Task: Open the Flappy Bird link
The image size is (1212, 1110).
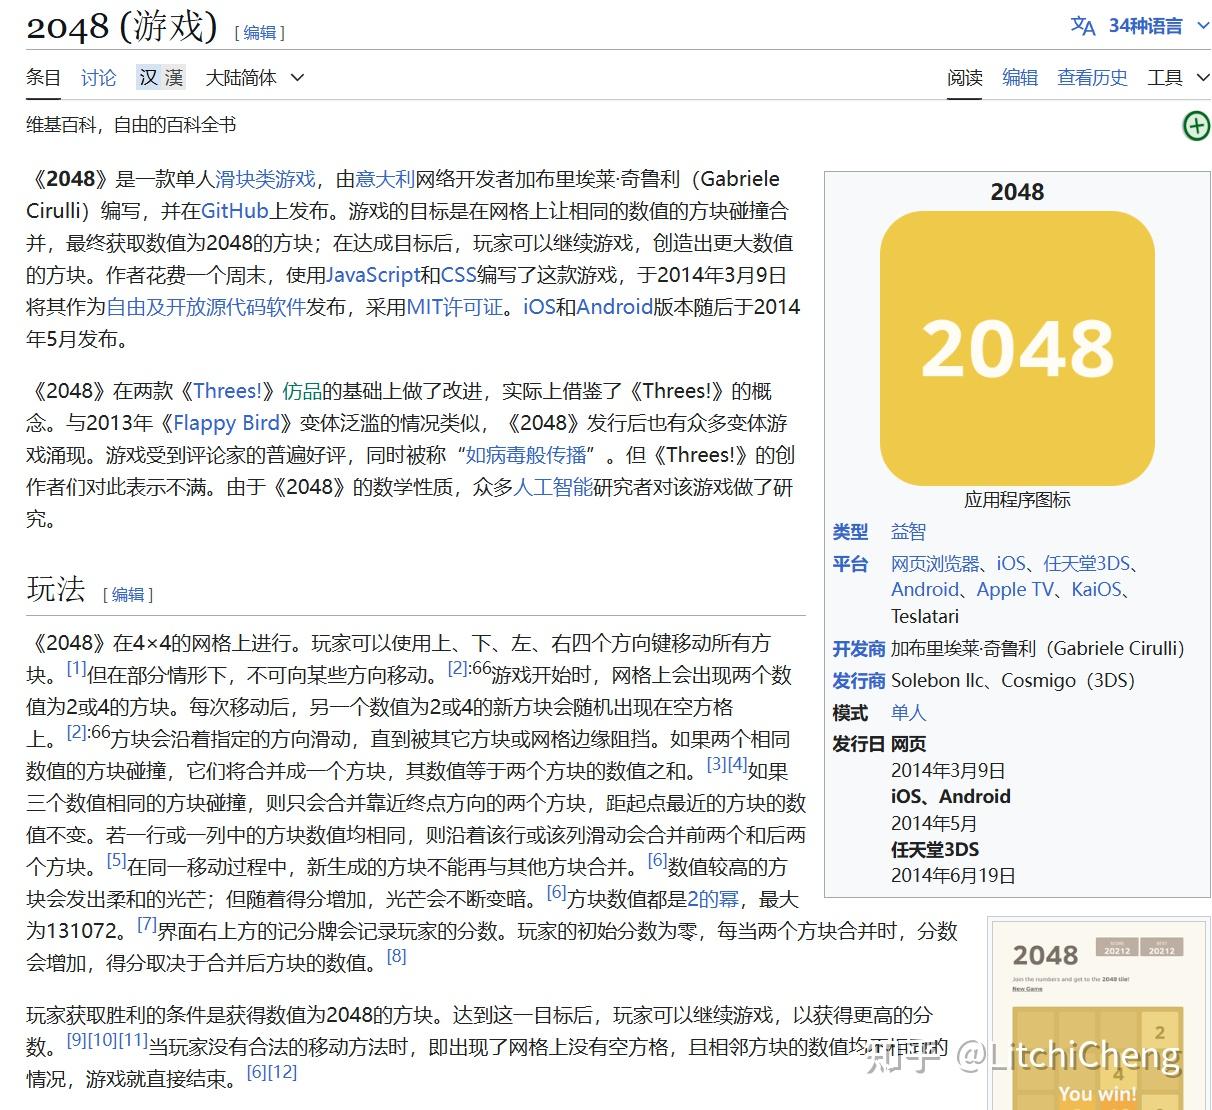Action: click(x=225, y=423)
